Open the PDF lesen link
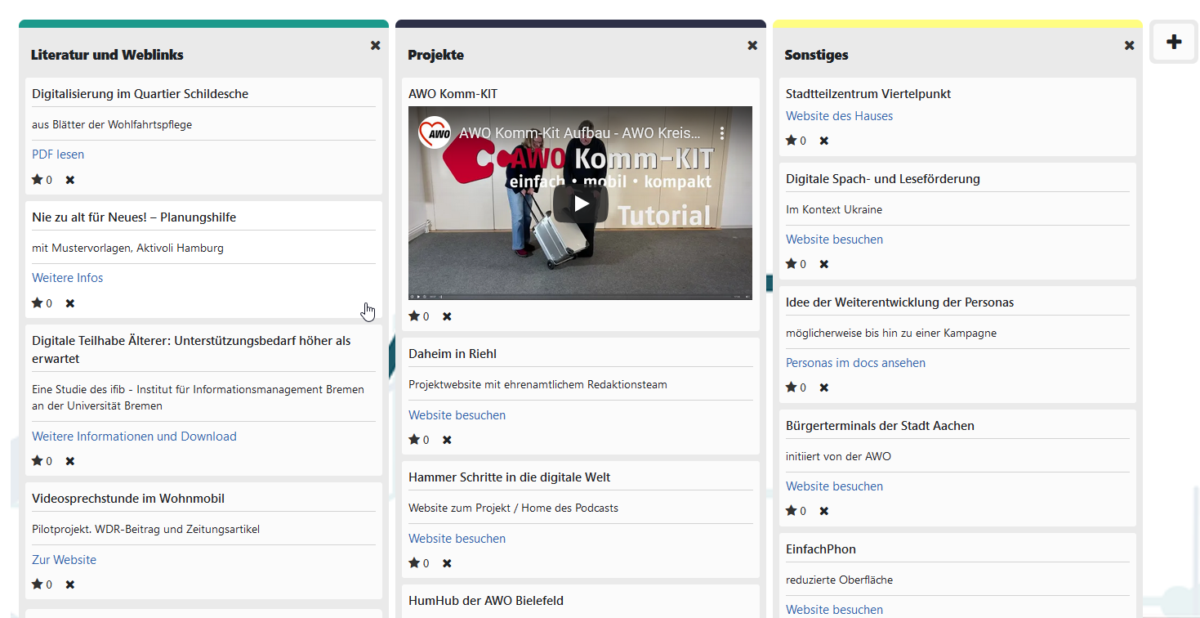The height and width of the screenshot is (618, 1200). [x=58, y=154]
